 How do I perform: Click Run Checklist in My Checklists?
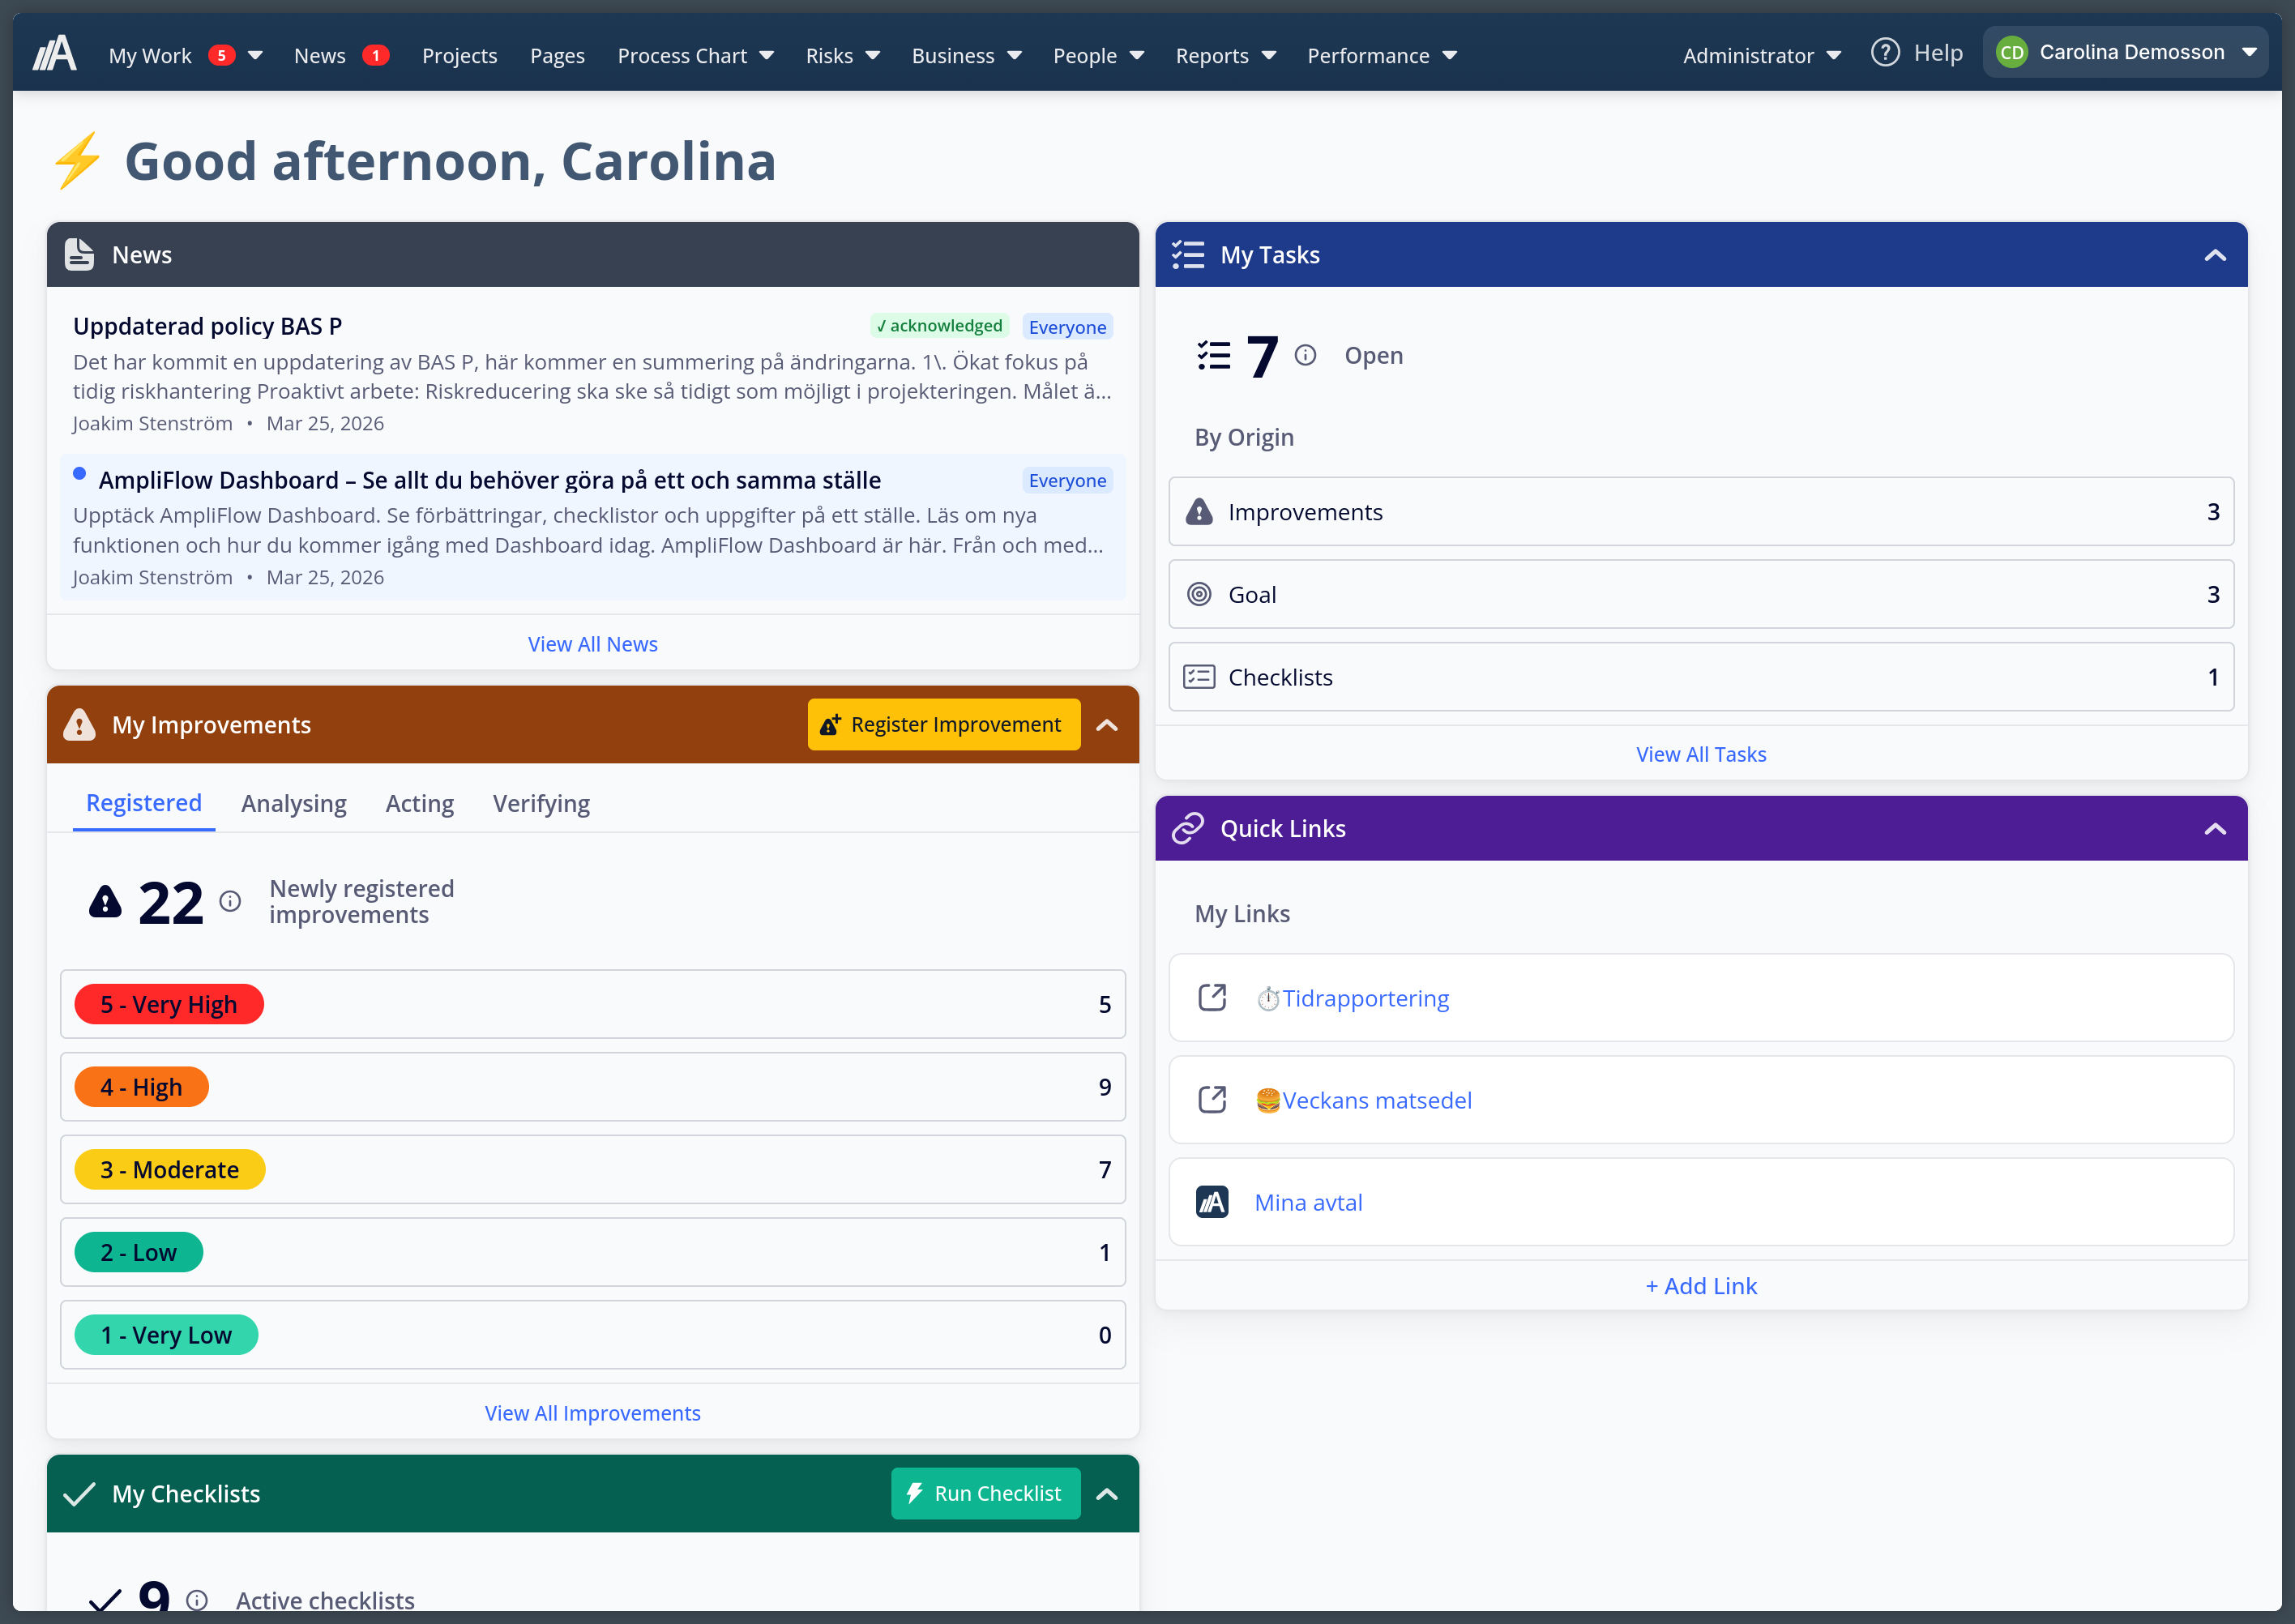(x=985, y=1493)
